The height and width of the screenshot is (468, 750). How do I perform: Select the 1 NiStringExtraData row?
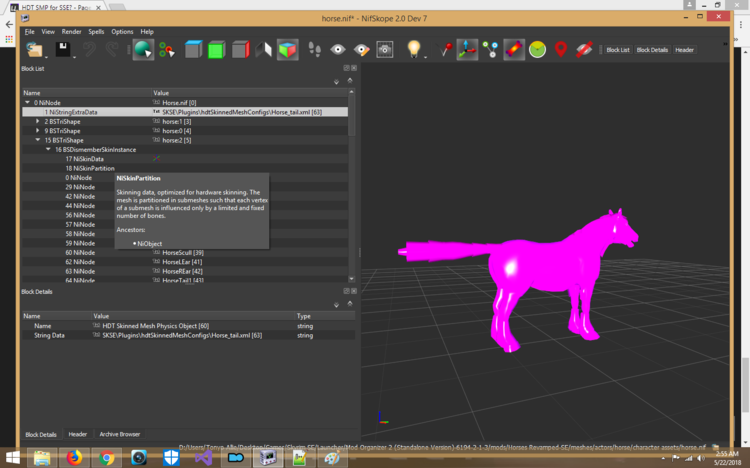click(x=185, y=112)
